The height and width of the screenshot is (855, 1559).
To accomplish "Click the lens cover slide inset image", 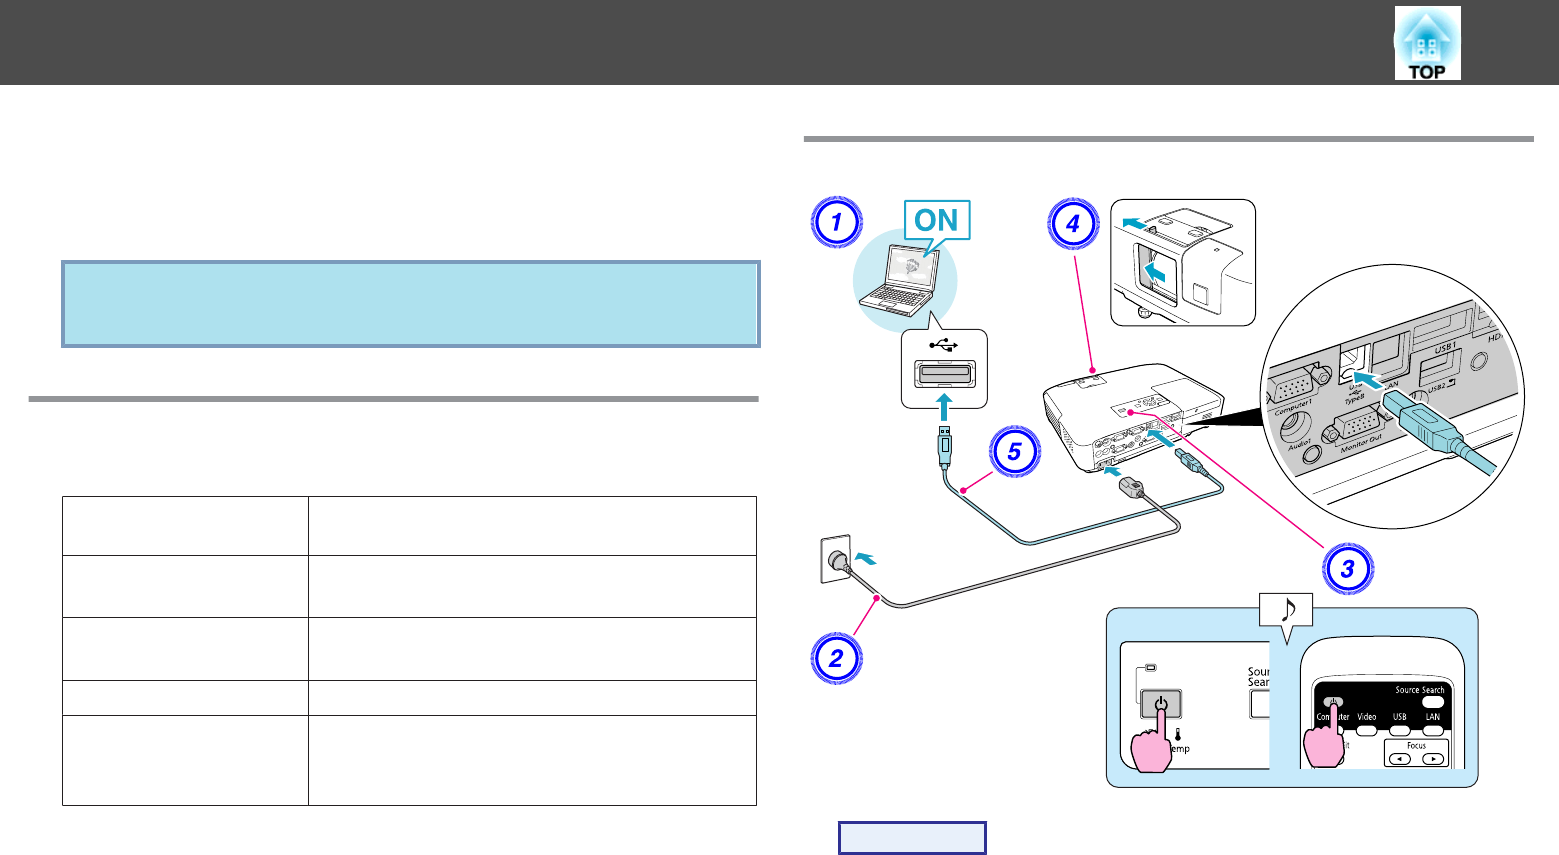I will (1183, 262).
